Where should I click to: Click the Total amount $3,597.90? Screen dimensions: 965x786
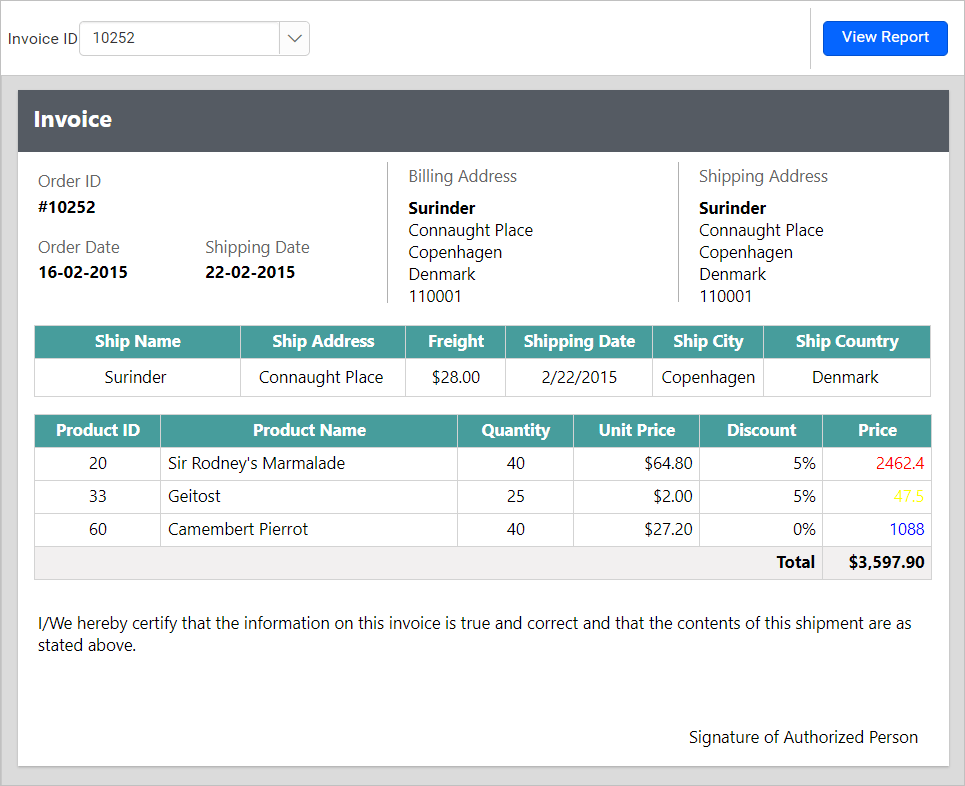877,562
